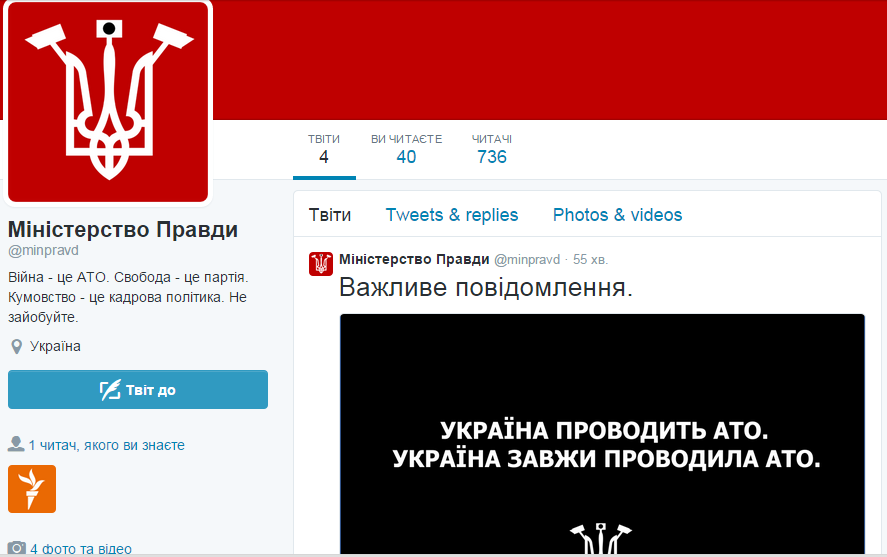
Task: Click the small avatar beside the tweet
Action: tap(321, 264)
